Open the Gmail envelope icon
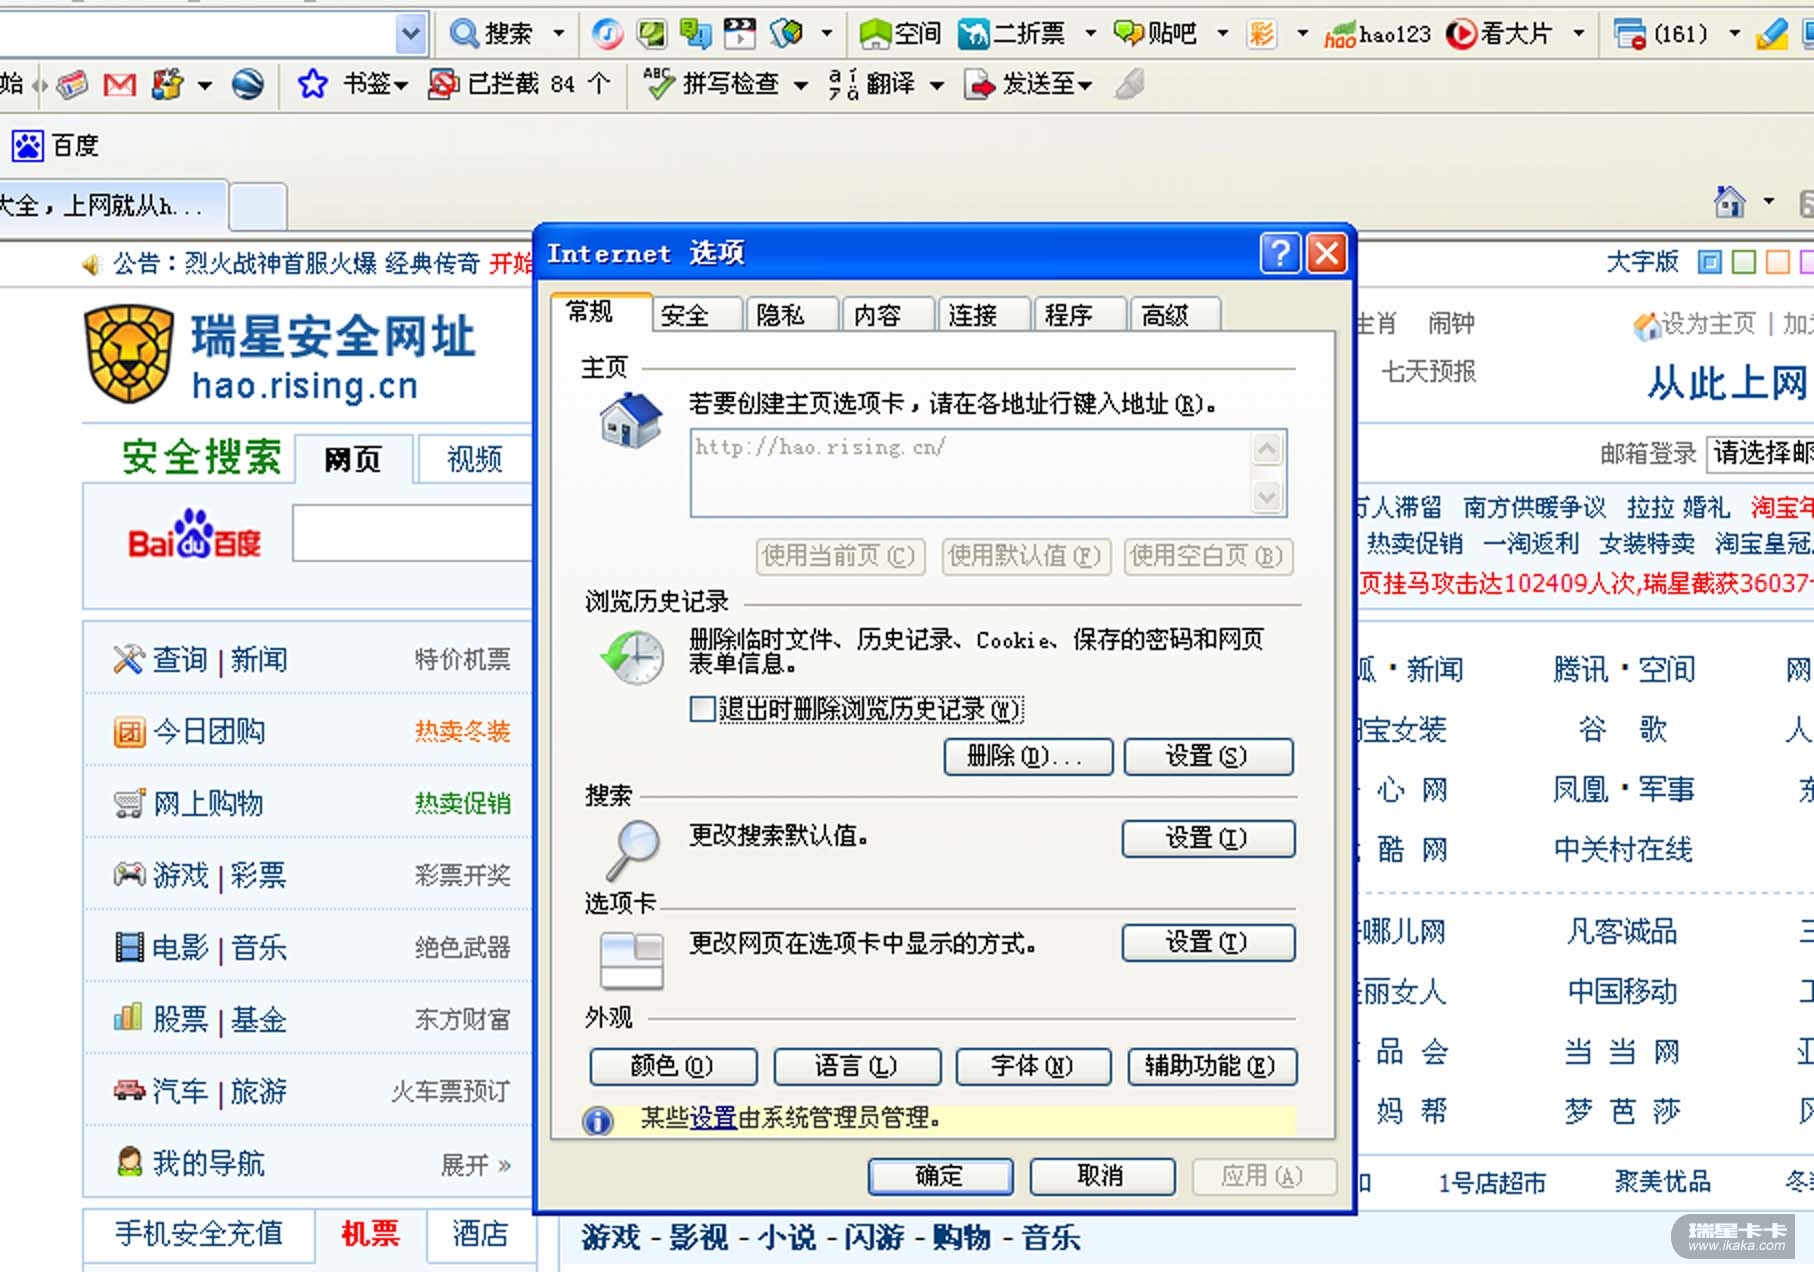1814x1272 pixels. point(120,85)
